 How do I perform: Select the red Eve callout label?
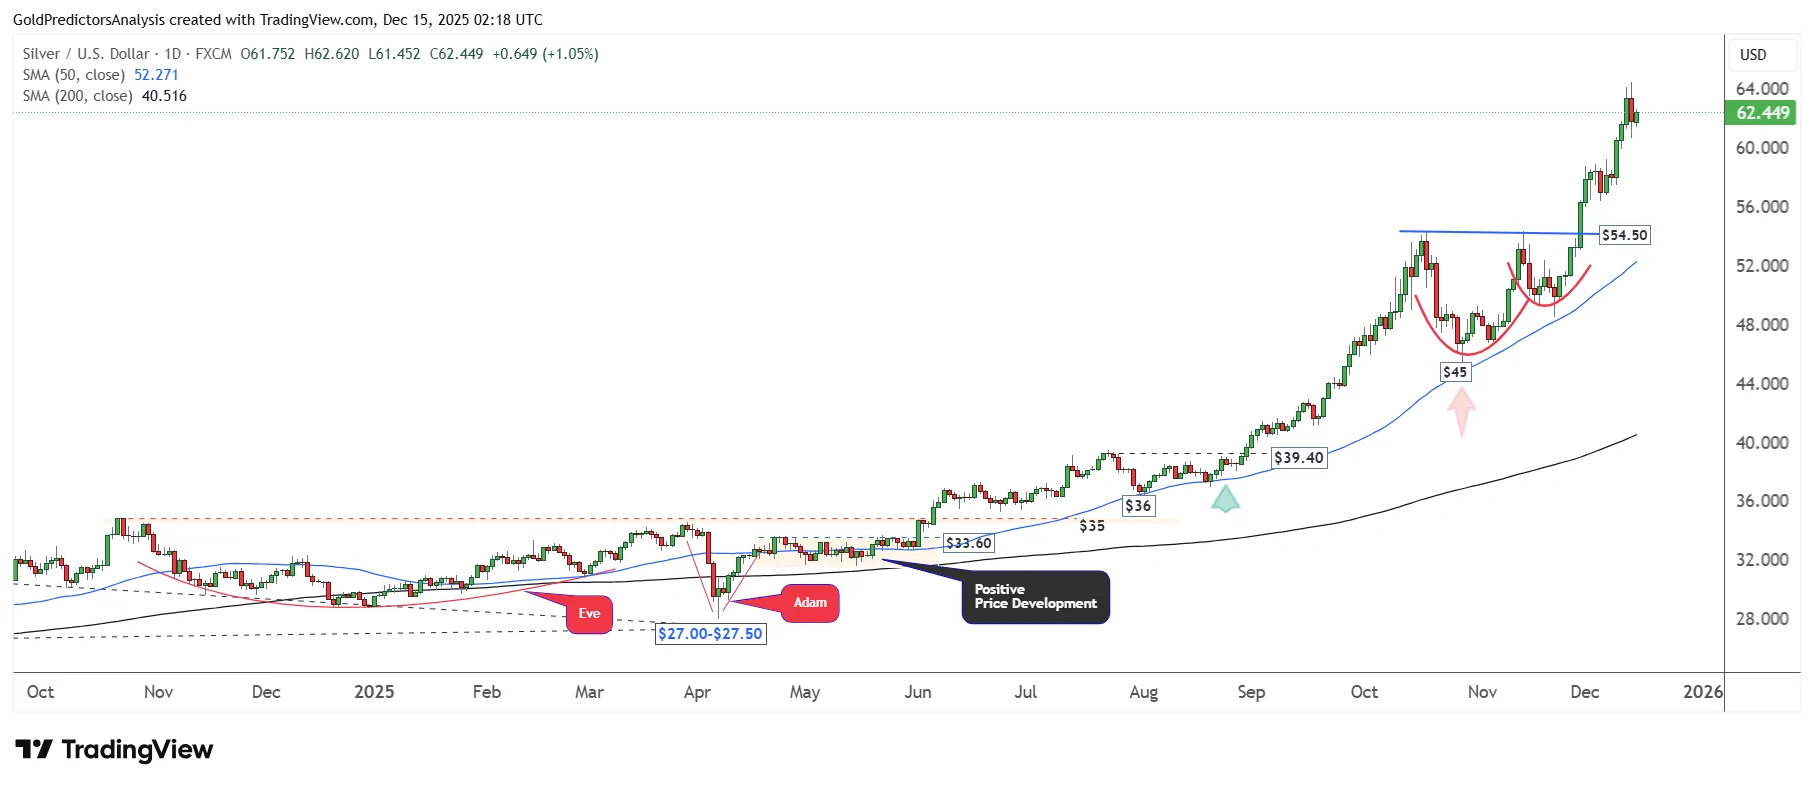click(589, 614)
